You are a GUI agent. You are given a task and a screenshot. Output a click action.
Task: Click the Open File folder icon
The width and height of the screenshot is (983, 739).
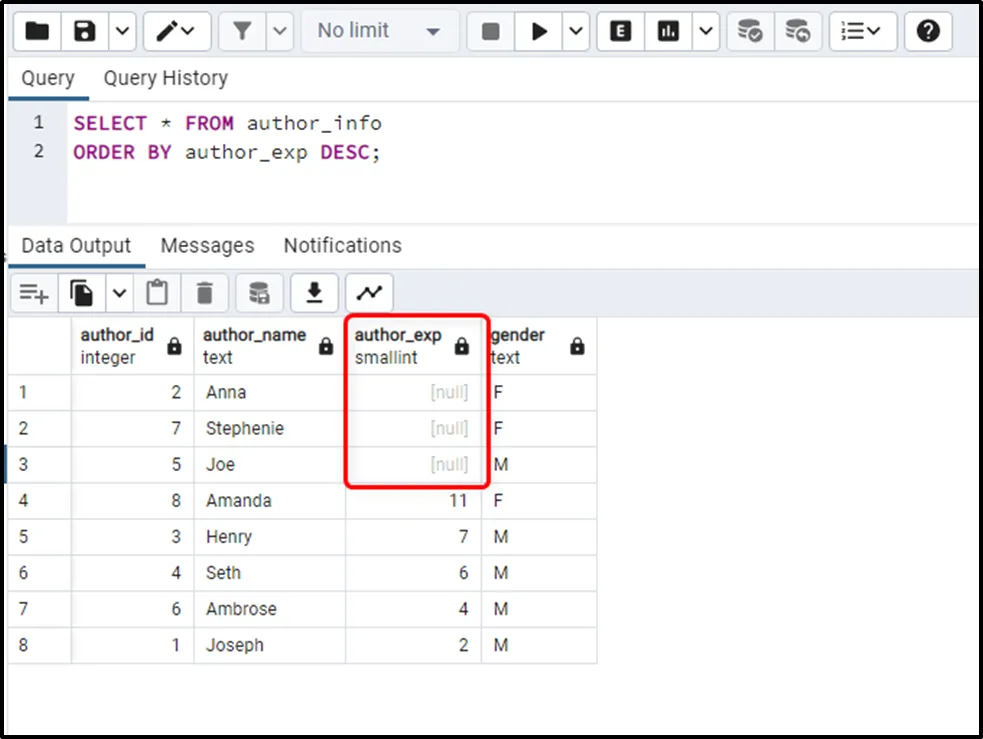click(37, 31)
